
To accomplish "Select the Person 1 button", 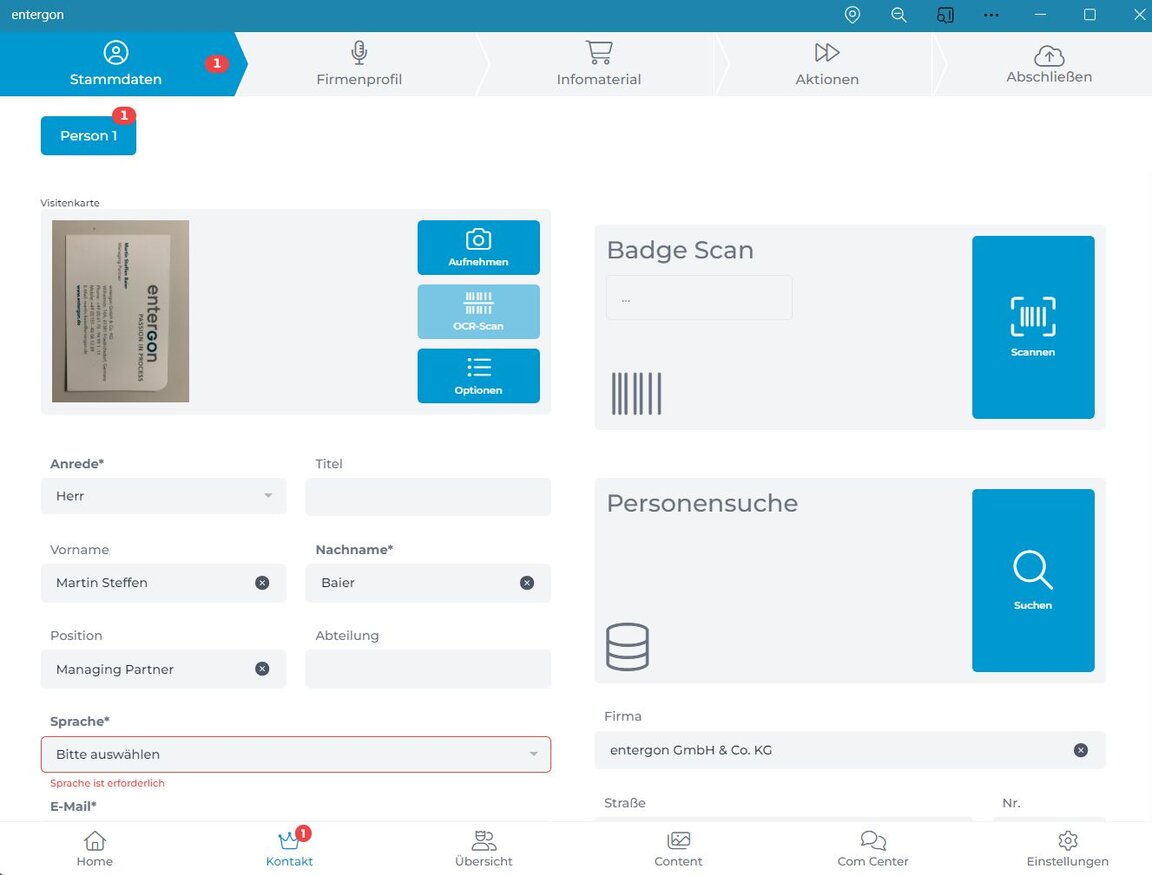I will [x=88, y=136].
